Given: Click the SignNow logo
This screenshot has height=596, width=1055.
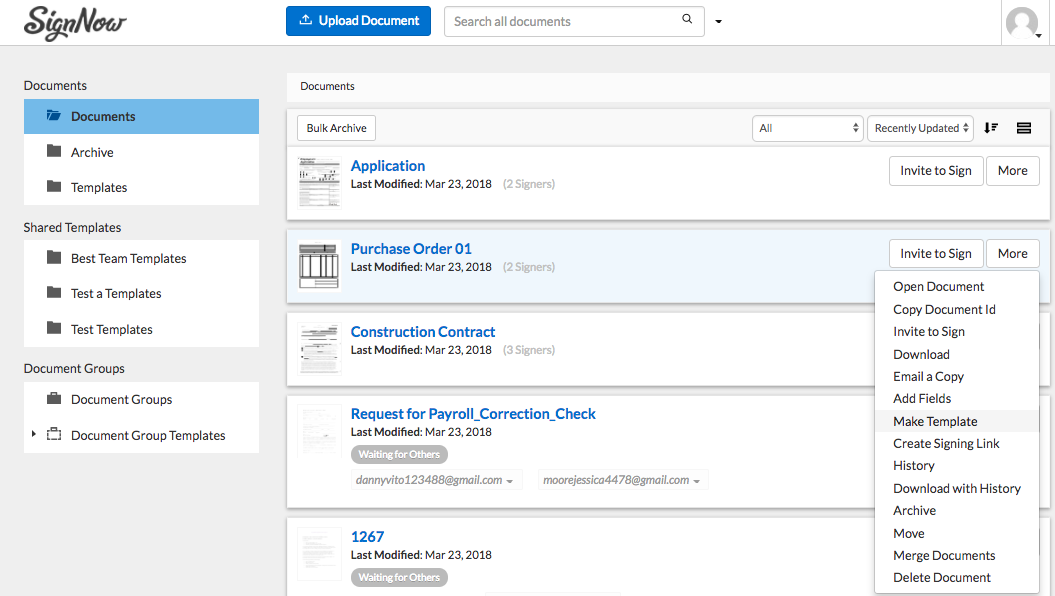Looking at the screenshot, I should point(75,21).
